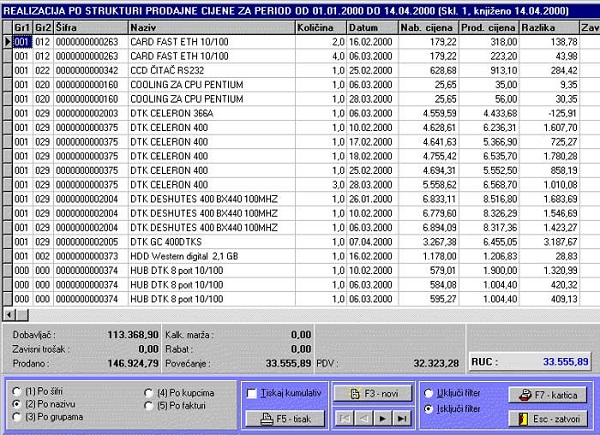Image resolution: width=600 pixels, height=435 pixels.
Task: Select the DTK CELERON 366A row
Action: tap(302, 113)
